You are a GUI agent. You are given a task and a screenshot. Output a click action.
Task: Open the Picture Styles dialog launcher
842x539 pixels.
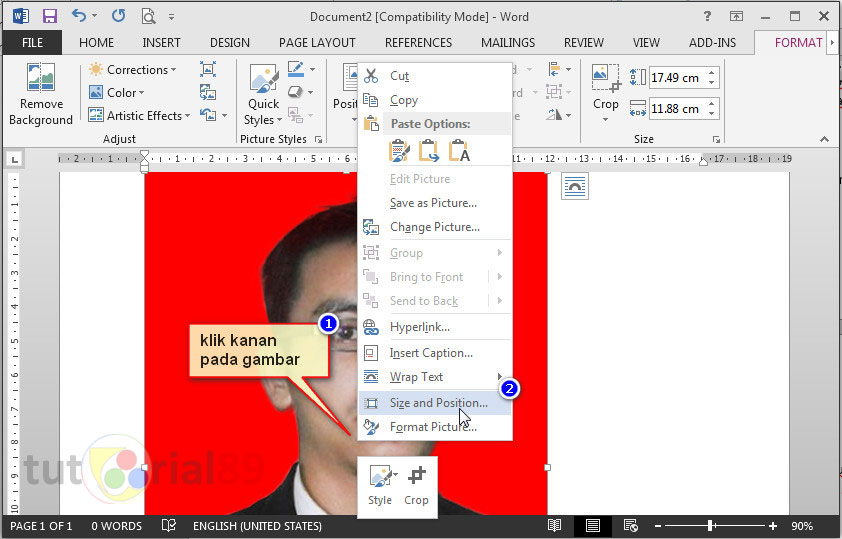(318, 140)
